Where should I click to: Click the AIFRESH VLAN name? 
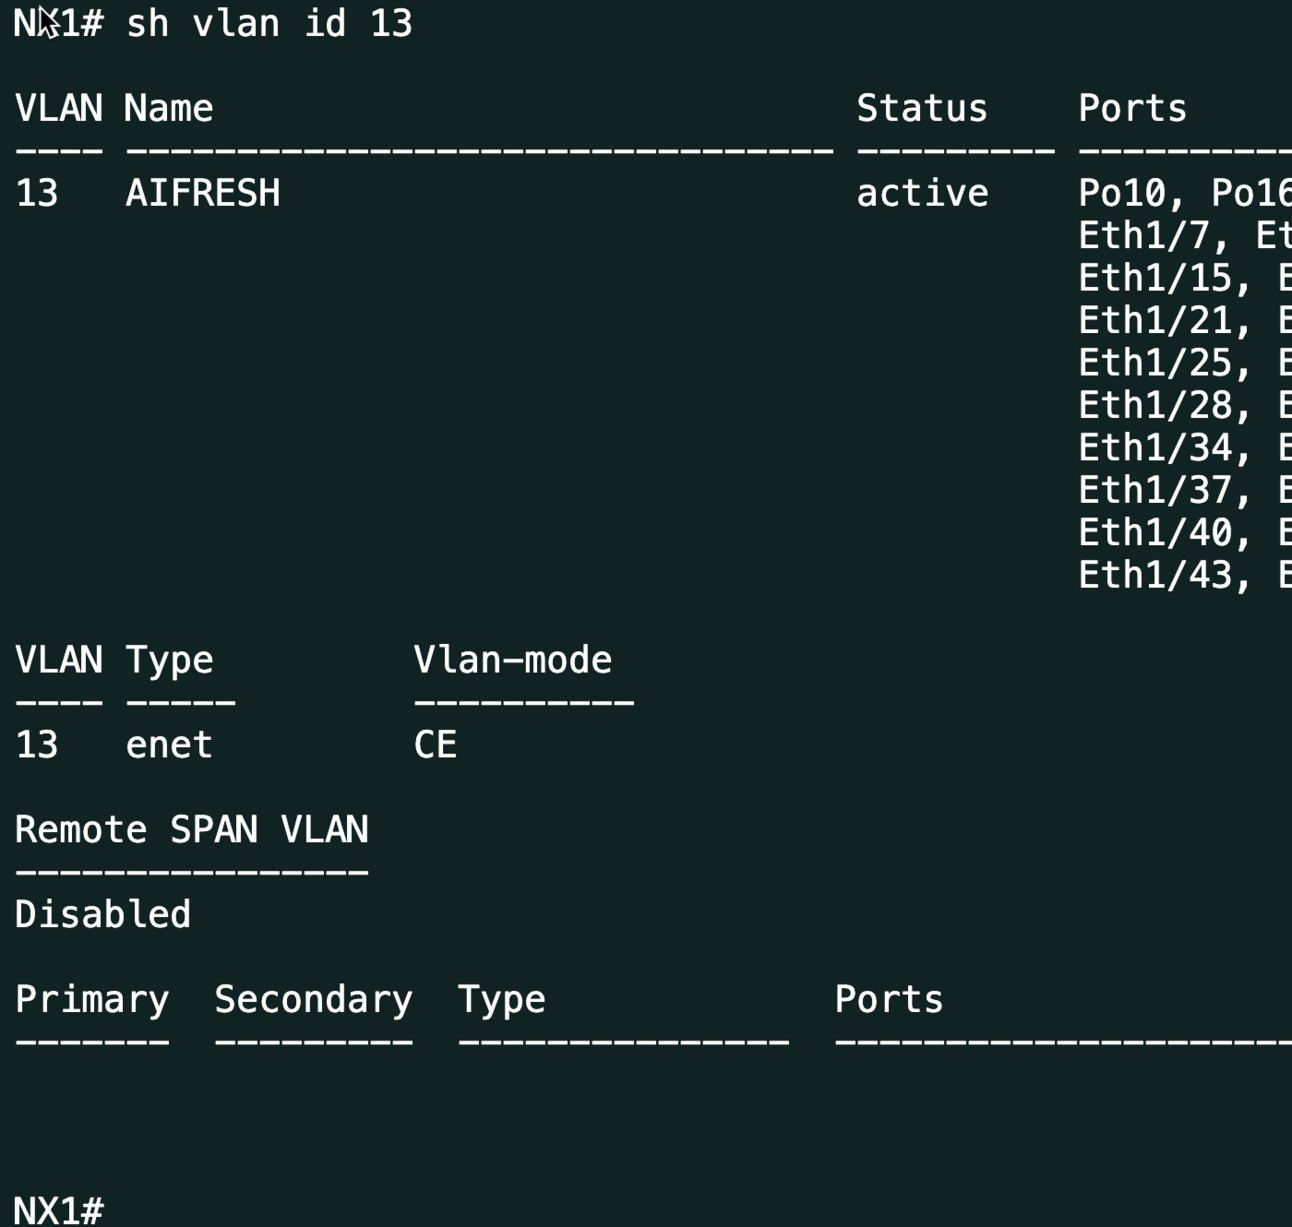point(202,193)
